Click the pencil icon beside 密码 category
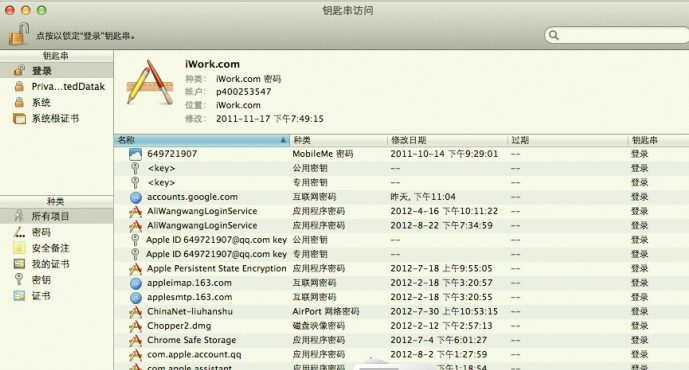 tap(19, 232)
